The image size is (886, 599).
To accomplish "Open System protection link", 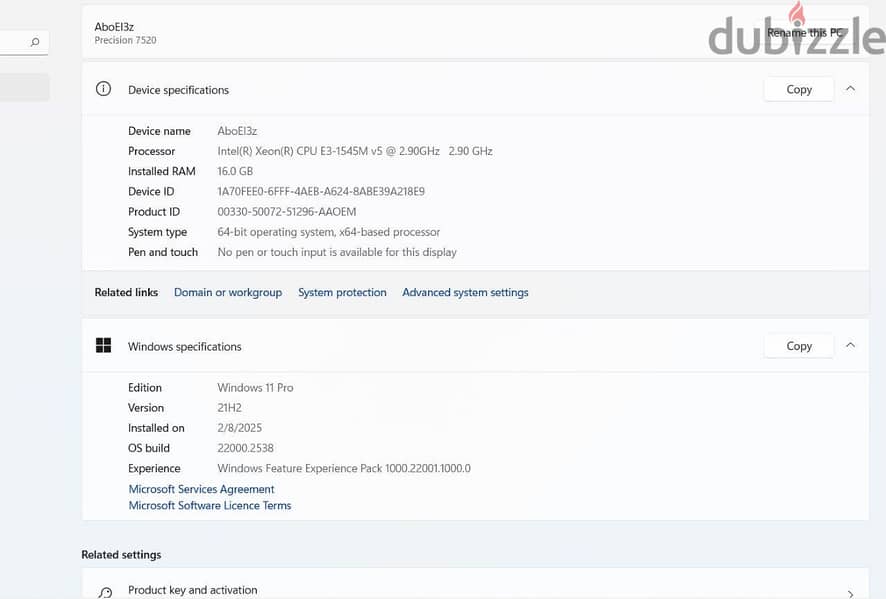I will (342, 293).
